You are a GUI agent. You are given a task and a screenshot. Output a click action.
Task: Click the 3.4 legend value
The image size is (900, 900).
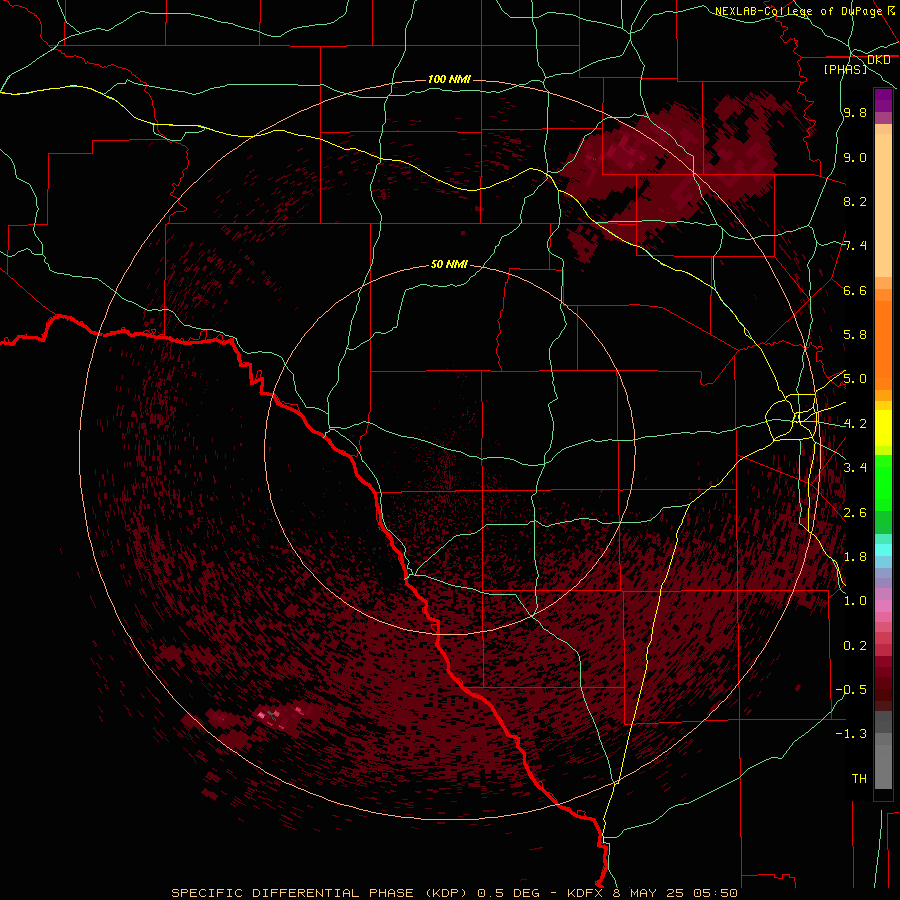(855, 468)
